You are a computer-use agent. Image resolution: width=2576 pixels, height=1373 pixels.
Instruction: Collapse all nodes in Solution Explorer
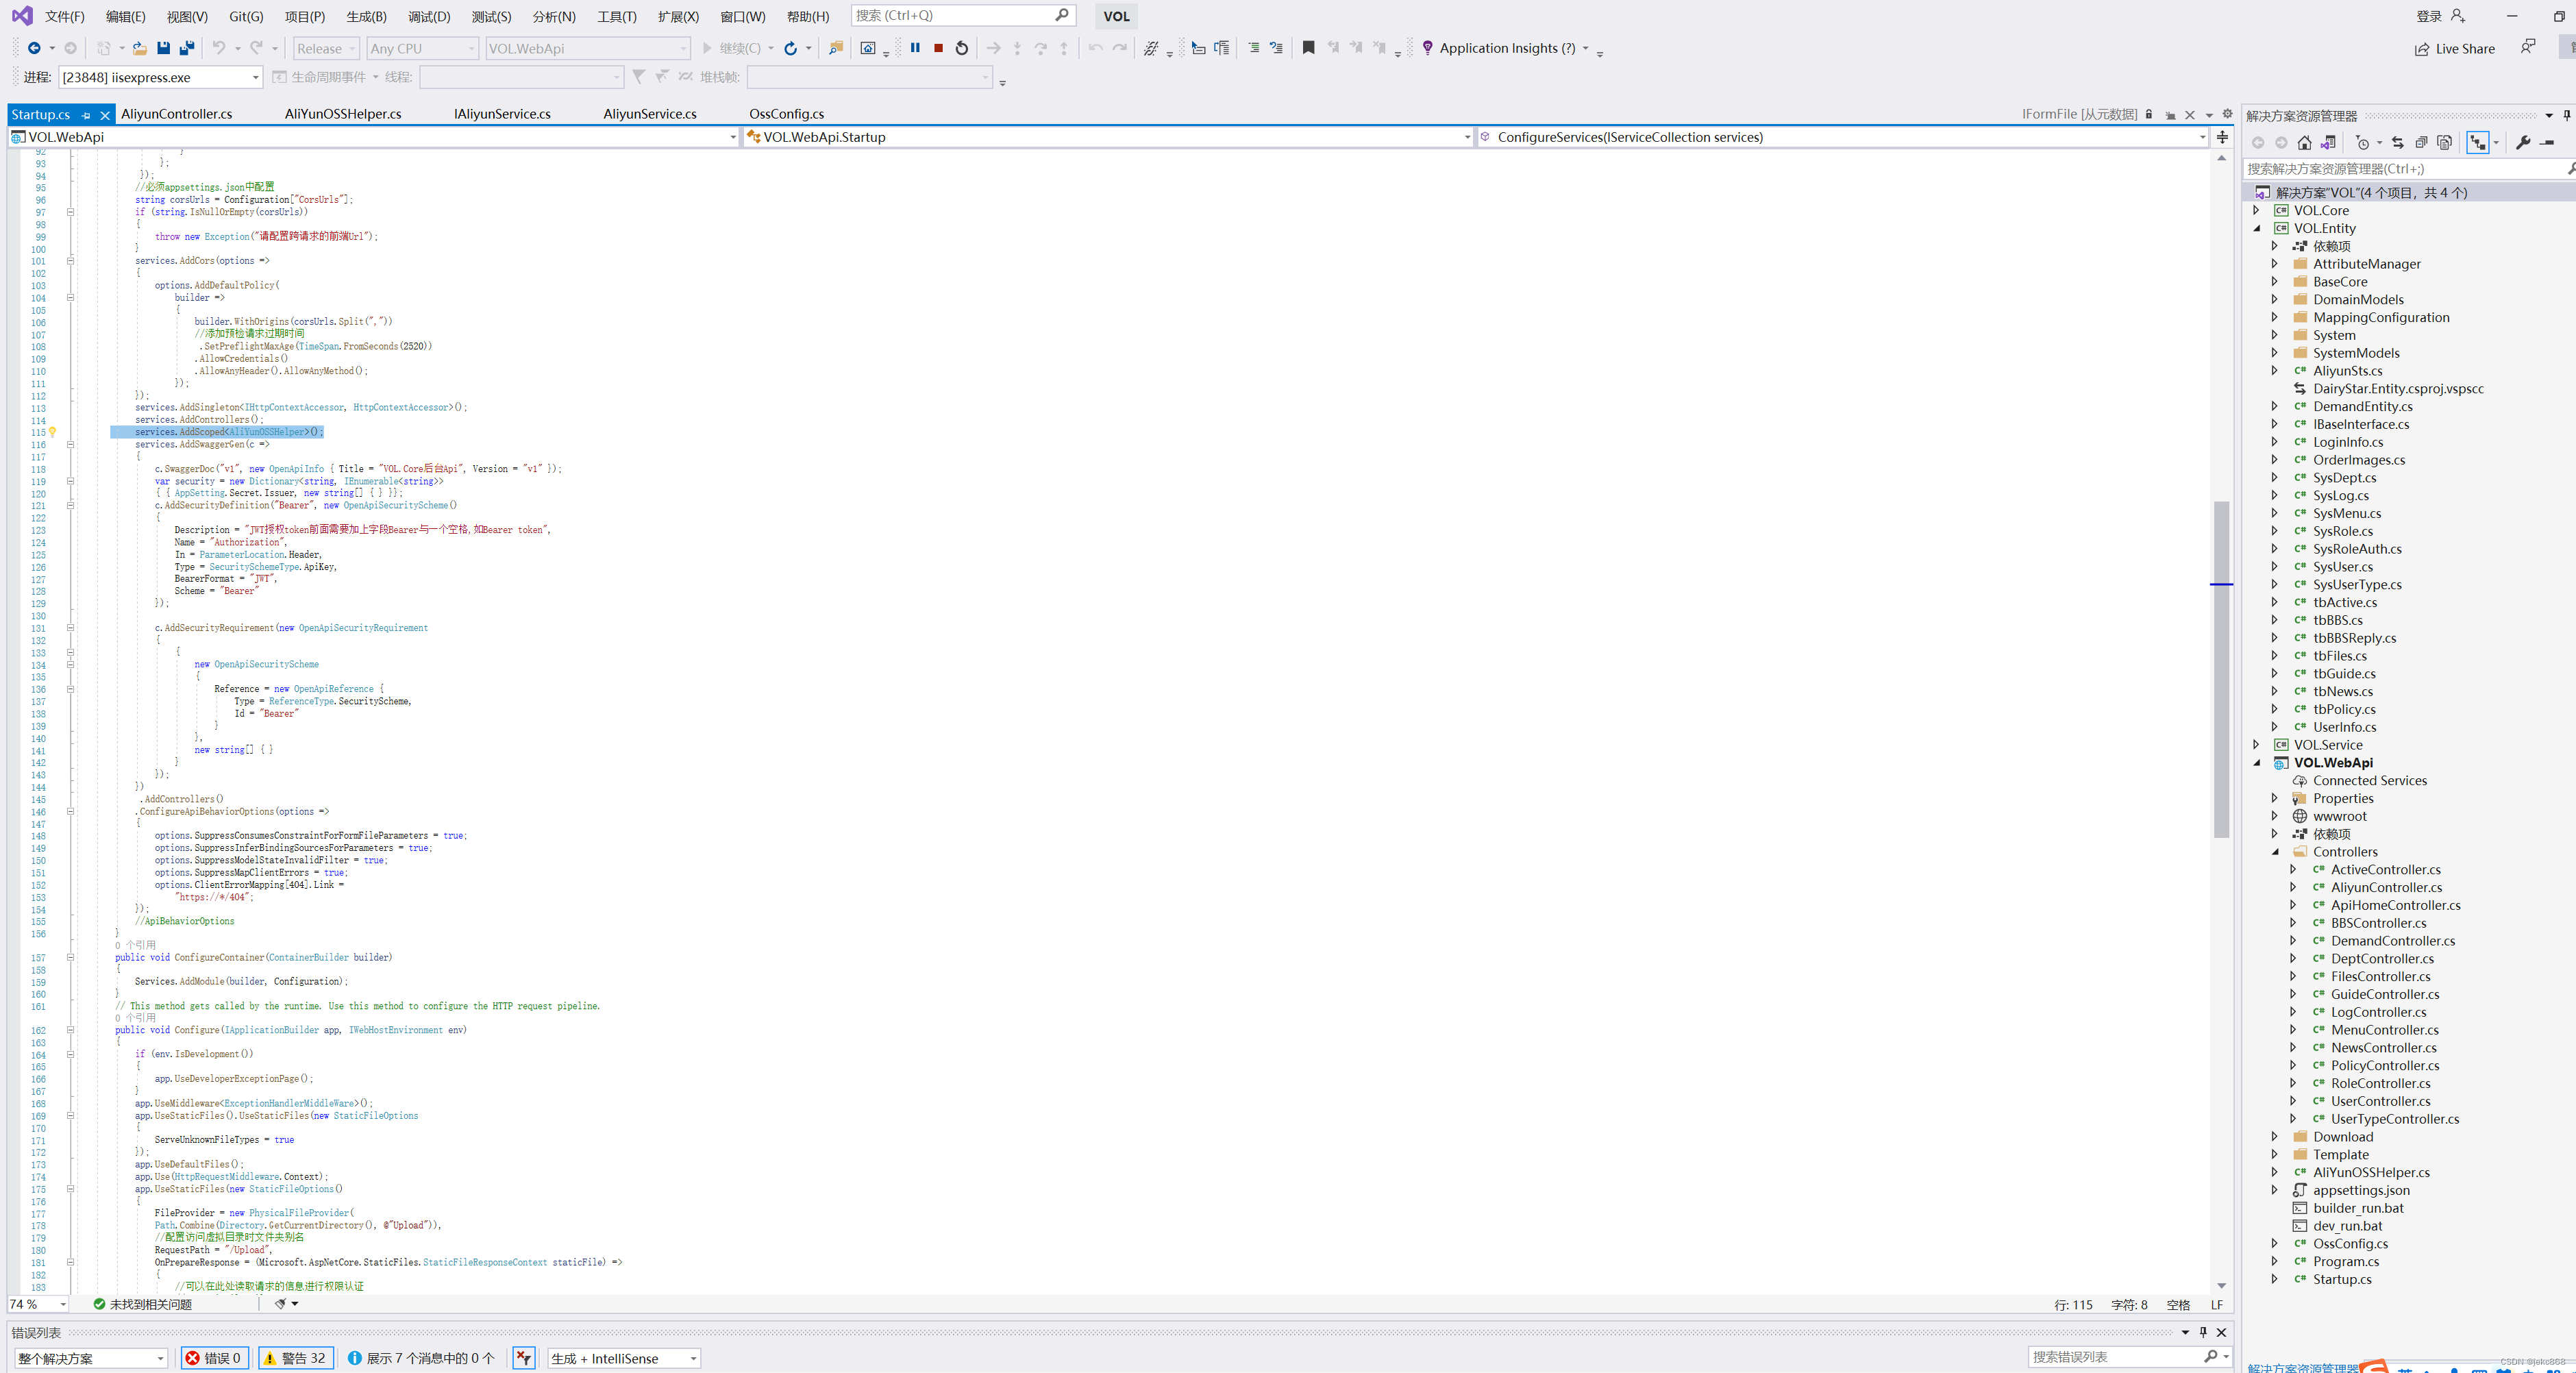2421,142
